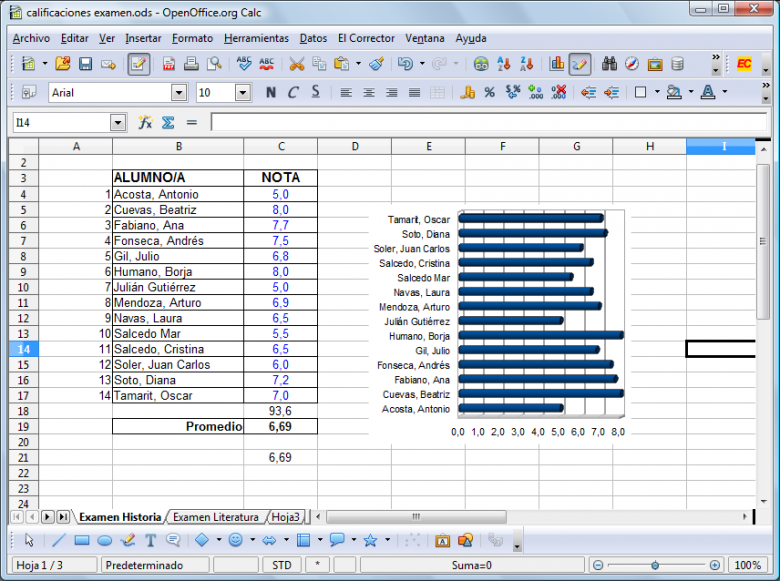Screen dimensions: 780x581
Task: Sort descending Z-A icon
Action: coord(526,64)
